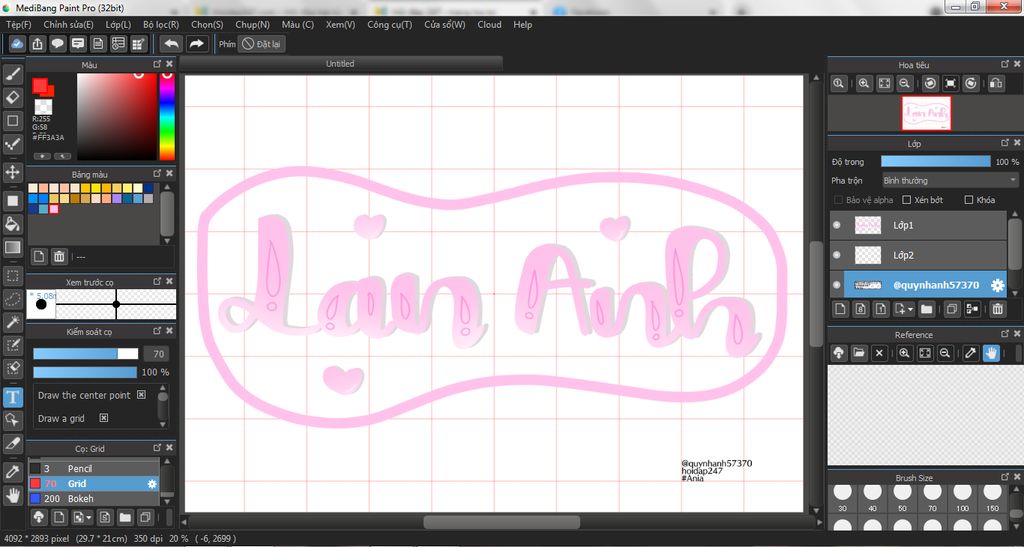
Task: Pick the Lasso selection tool
Action: [x=12, y=299]
